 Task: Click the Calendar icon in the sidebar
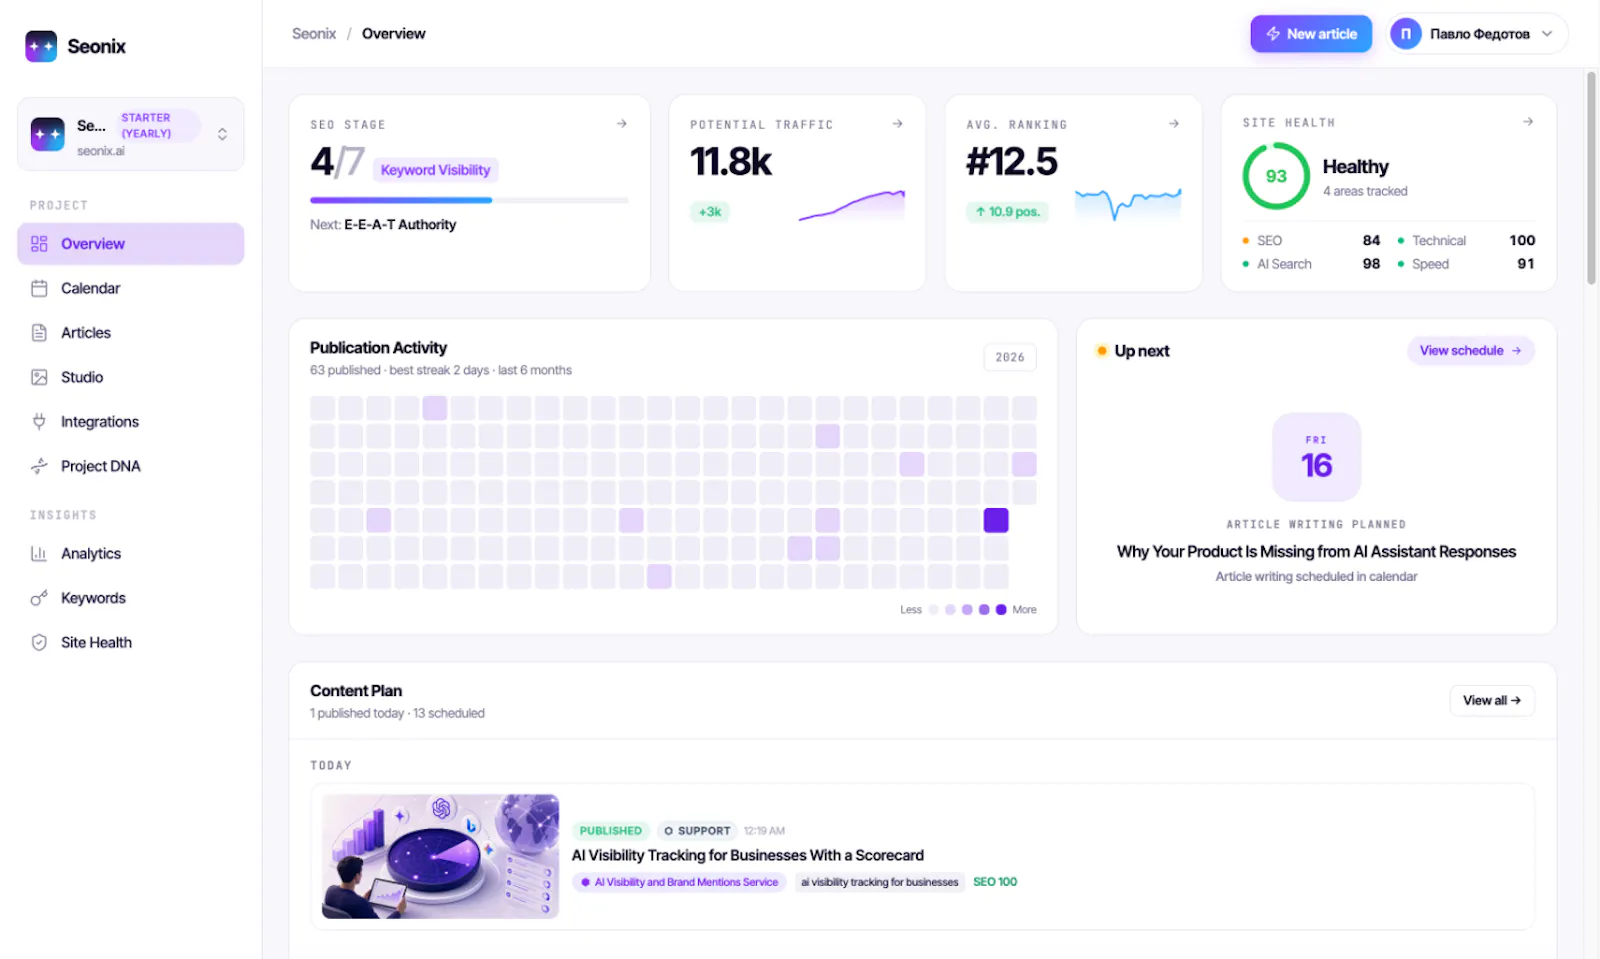(x=39, y=288)
